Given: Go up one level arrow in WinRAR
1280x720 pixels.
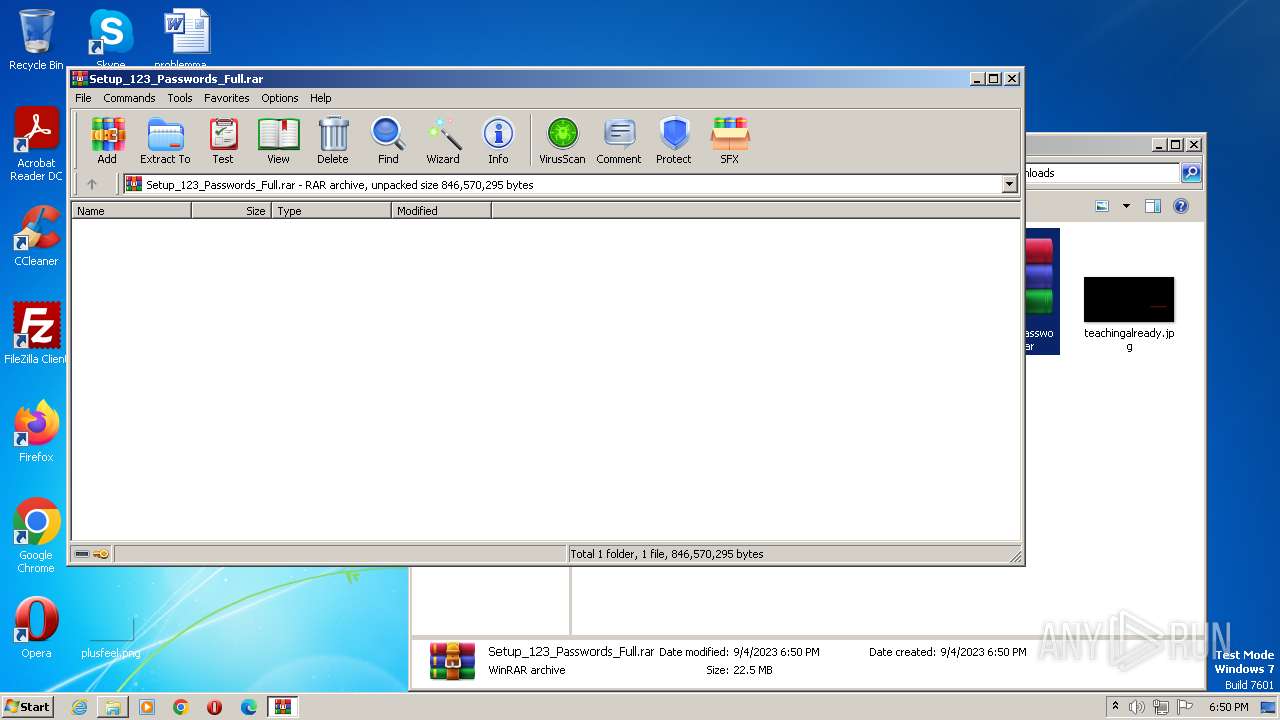Looking at the screenshot, I should tap(92, 184).
